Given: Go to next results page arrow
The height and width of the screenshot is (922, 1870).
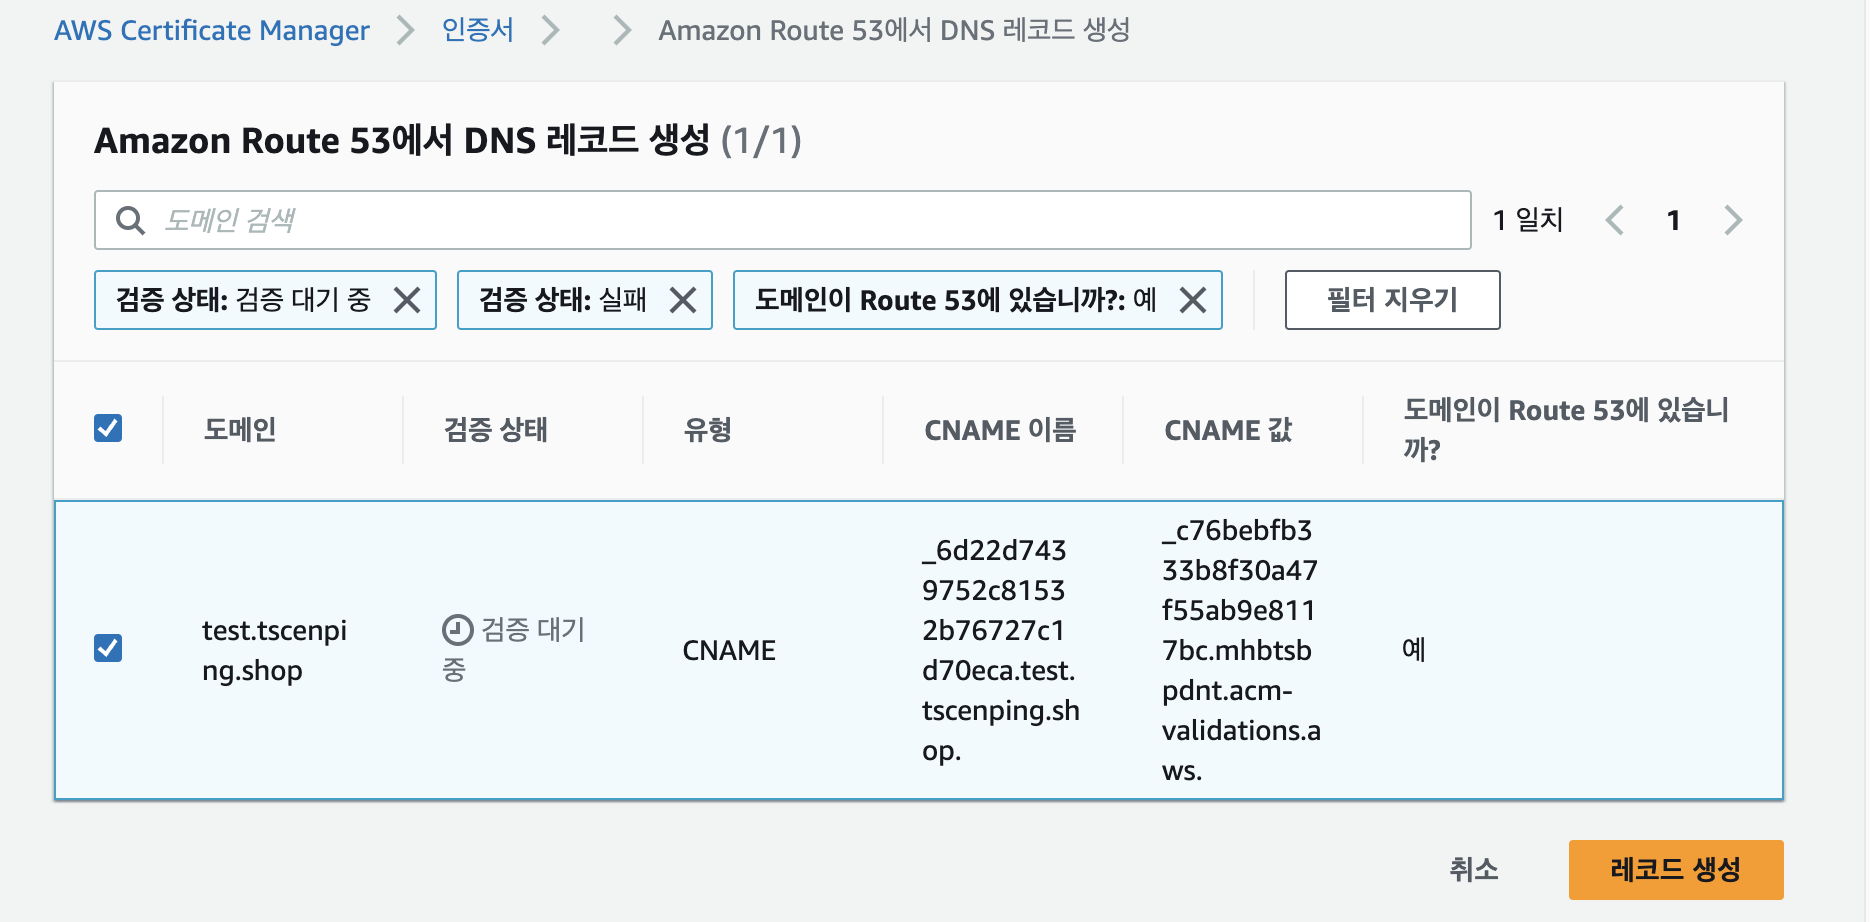Looking at the screenshot, I should pyautogui.click(x=1733, y=220).
